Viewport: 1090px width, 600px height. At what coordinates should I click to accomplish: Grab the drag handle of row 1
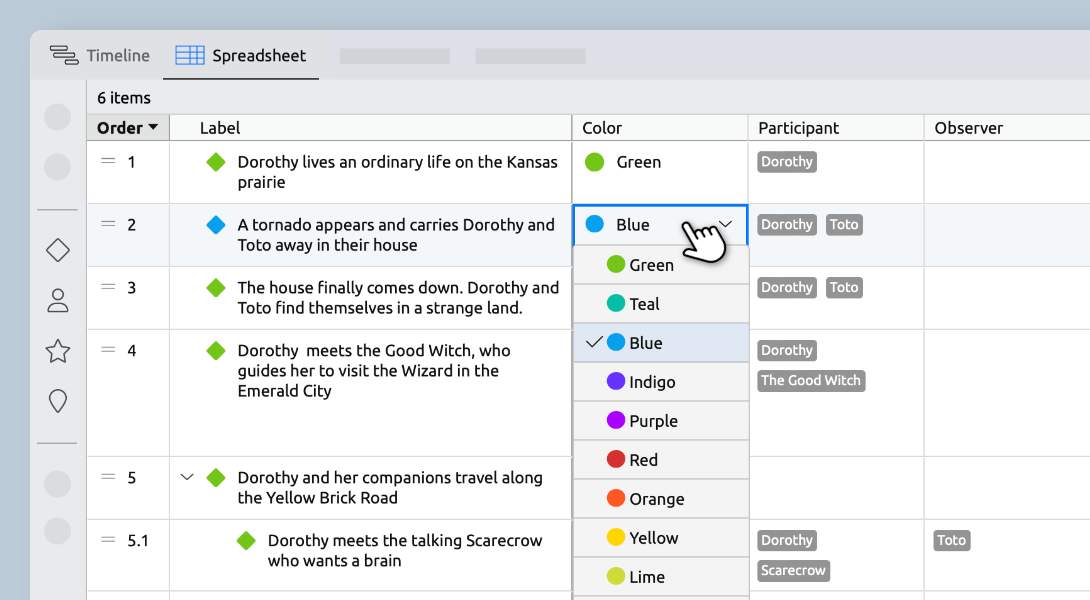[108, 161]
